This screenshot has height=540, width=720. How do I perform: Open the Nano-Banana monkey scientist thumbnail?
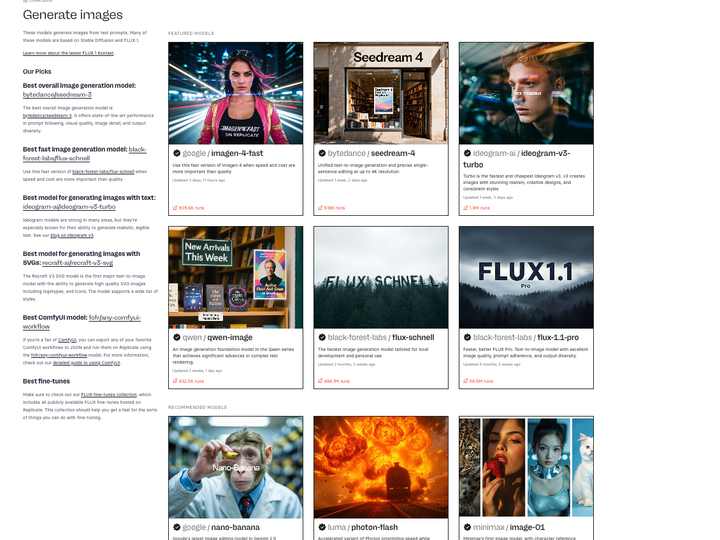pyautogui.click(x=236, y=467)
